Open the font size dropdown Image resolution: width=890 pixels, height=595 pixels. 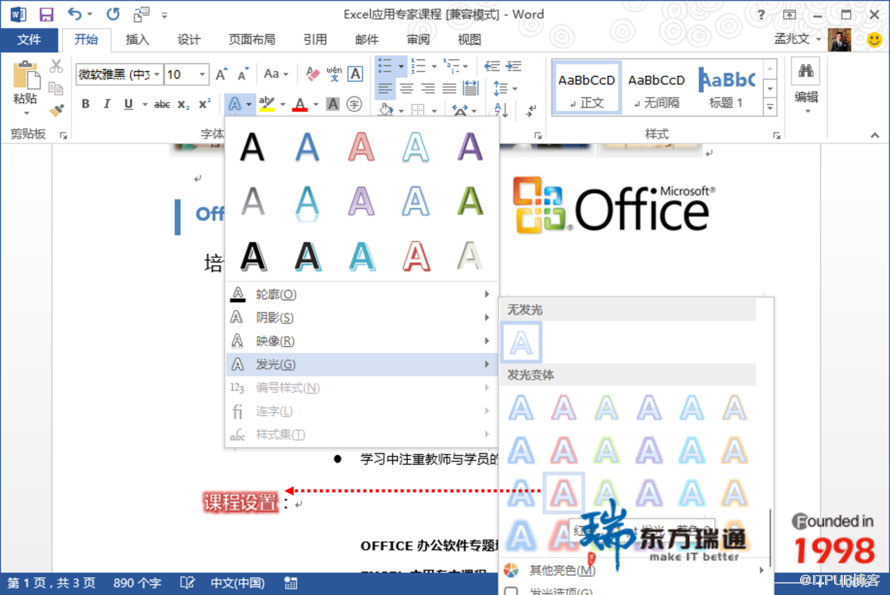(x=201, y=74)
